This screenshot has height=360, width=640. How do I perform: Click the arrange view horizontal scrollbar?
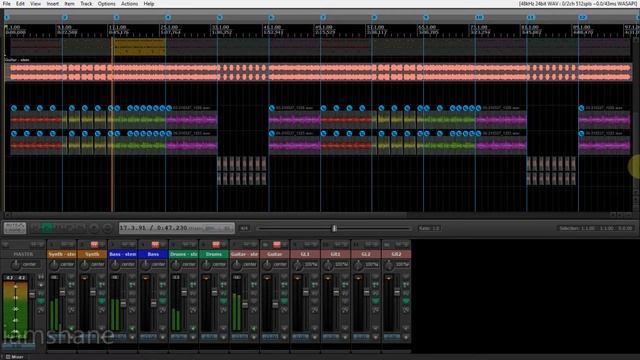[x=207, y=214]
